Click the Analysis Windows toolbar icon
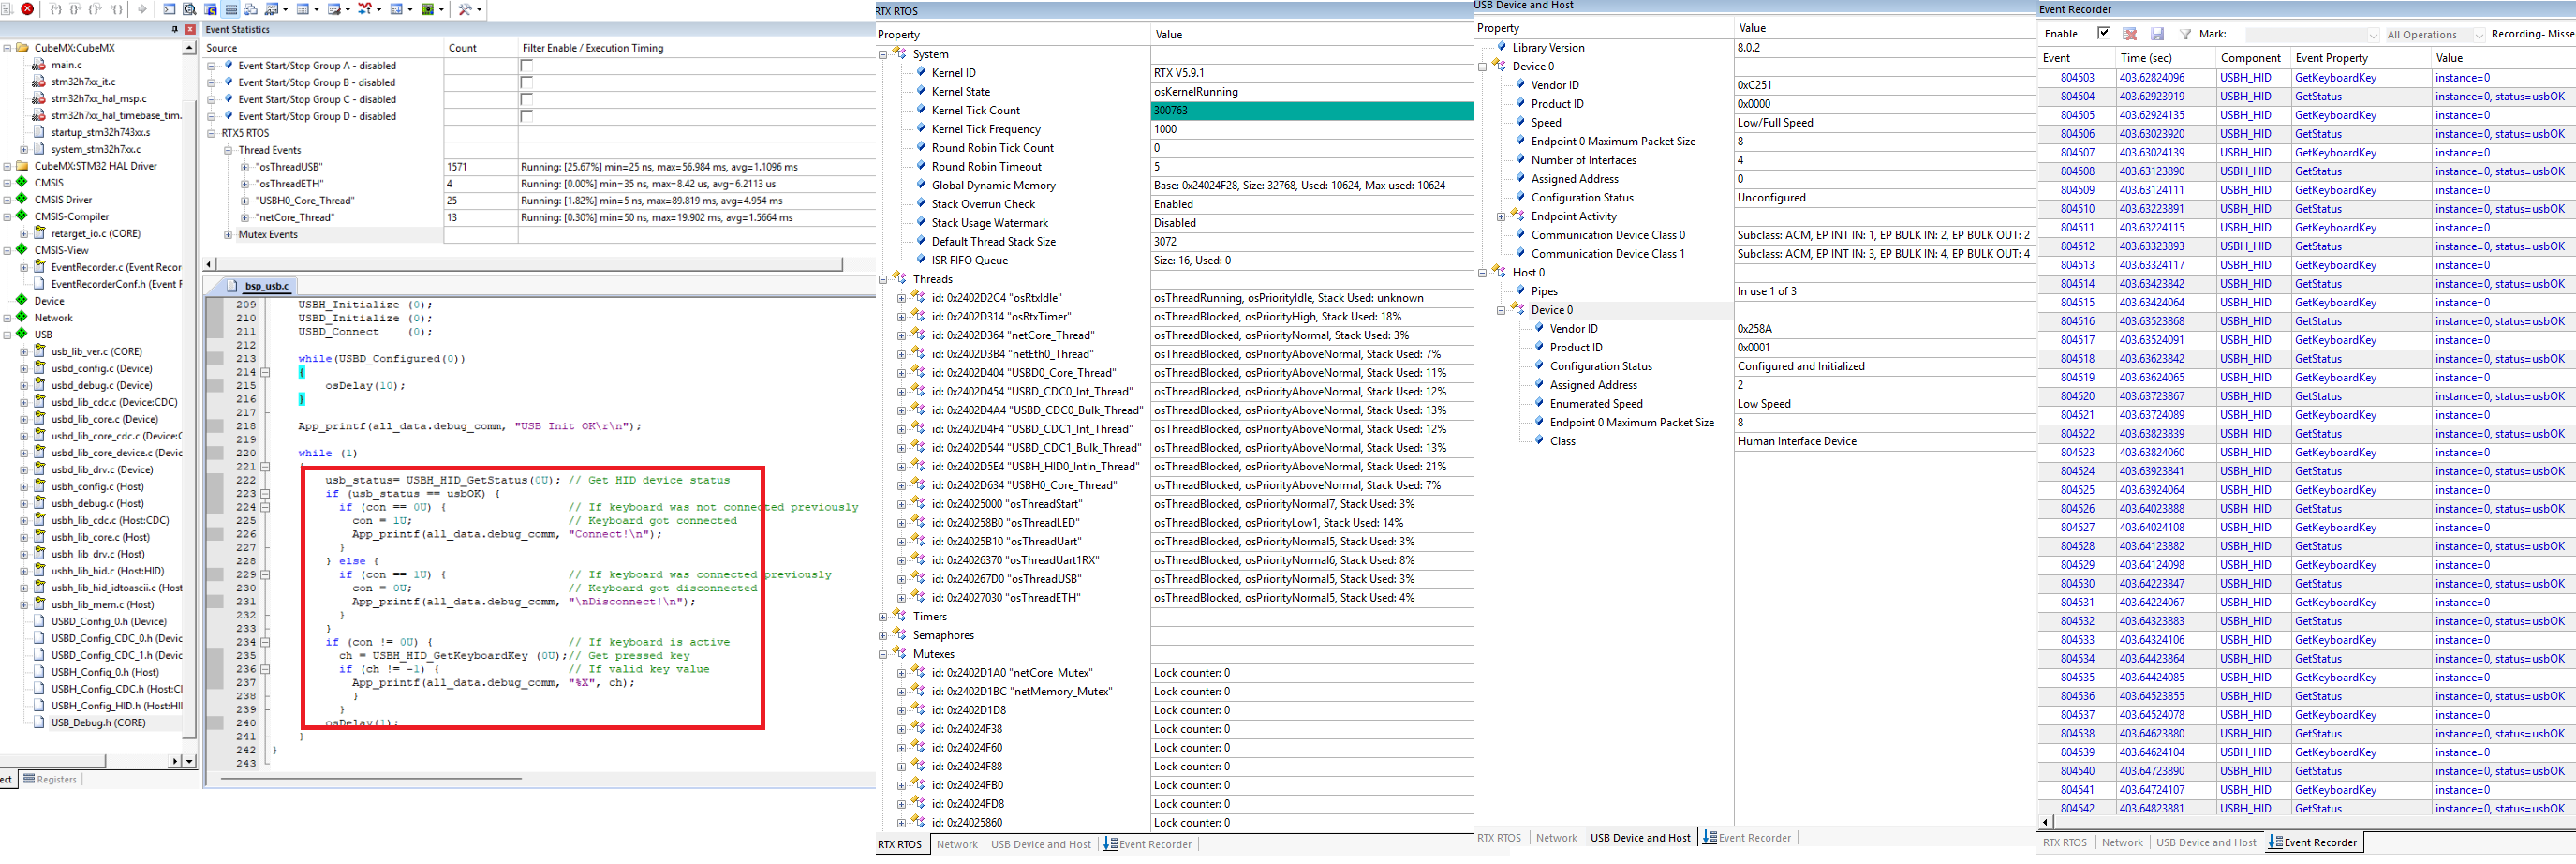This screenshot has height=864, width=2576. coord(365,9)
